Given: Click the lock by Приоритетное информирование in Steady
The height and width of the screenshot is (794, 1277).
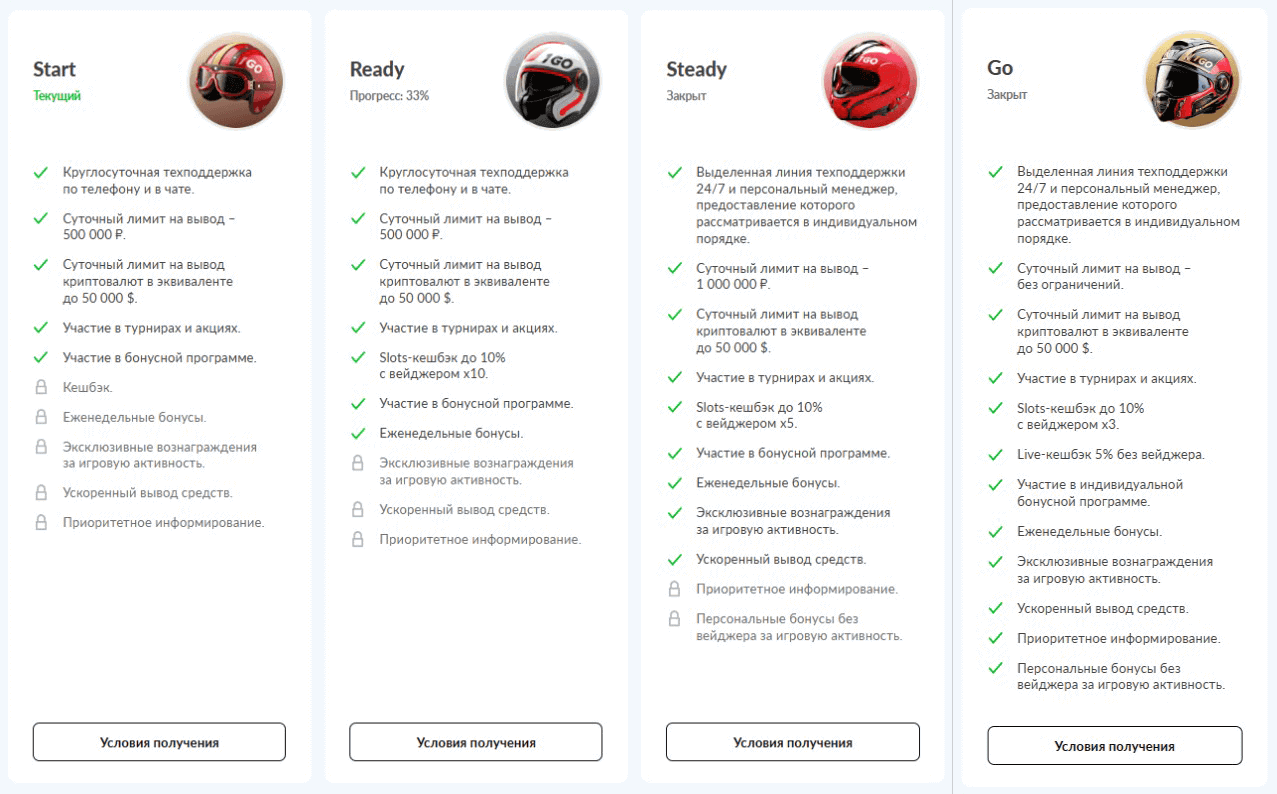Looking at the screenshot, I should click(674, 589).
